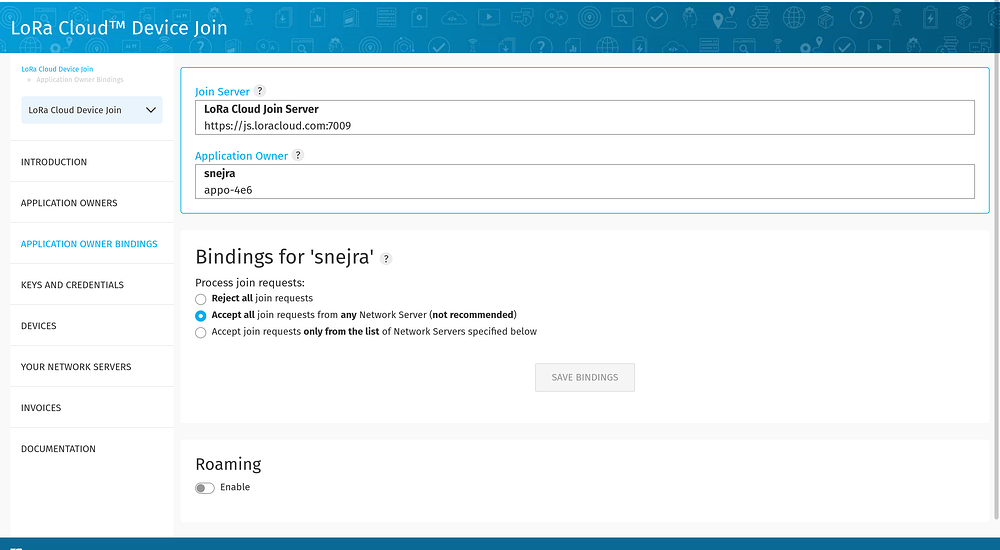Viewport: 1000px width, 550px height.
Task: Click the Enable label beside Roaming switch
Action: pos(235,487)
